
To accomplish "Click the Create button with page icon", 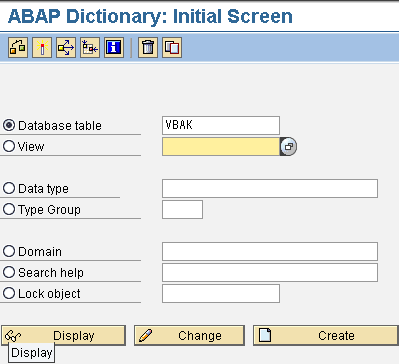I will (326, 335).
